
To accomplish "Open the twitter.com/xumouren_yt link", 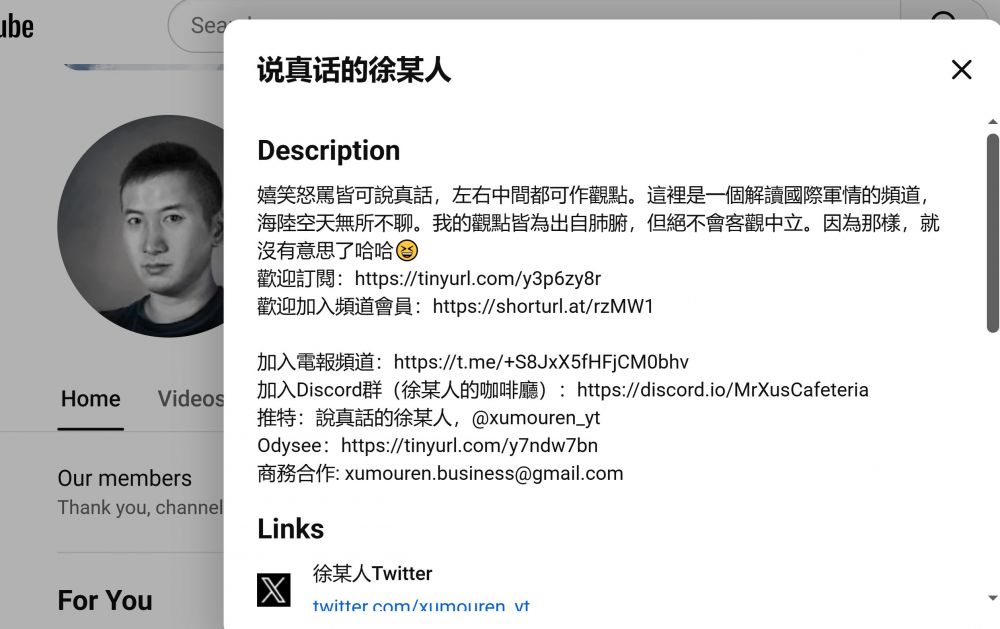I will (421, 605).
